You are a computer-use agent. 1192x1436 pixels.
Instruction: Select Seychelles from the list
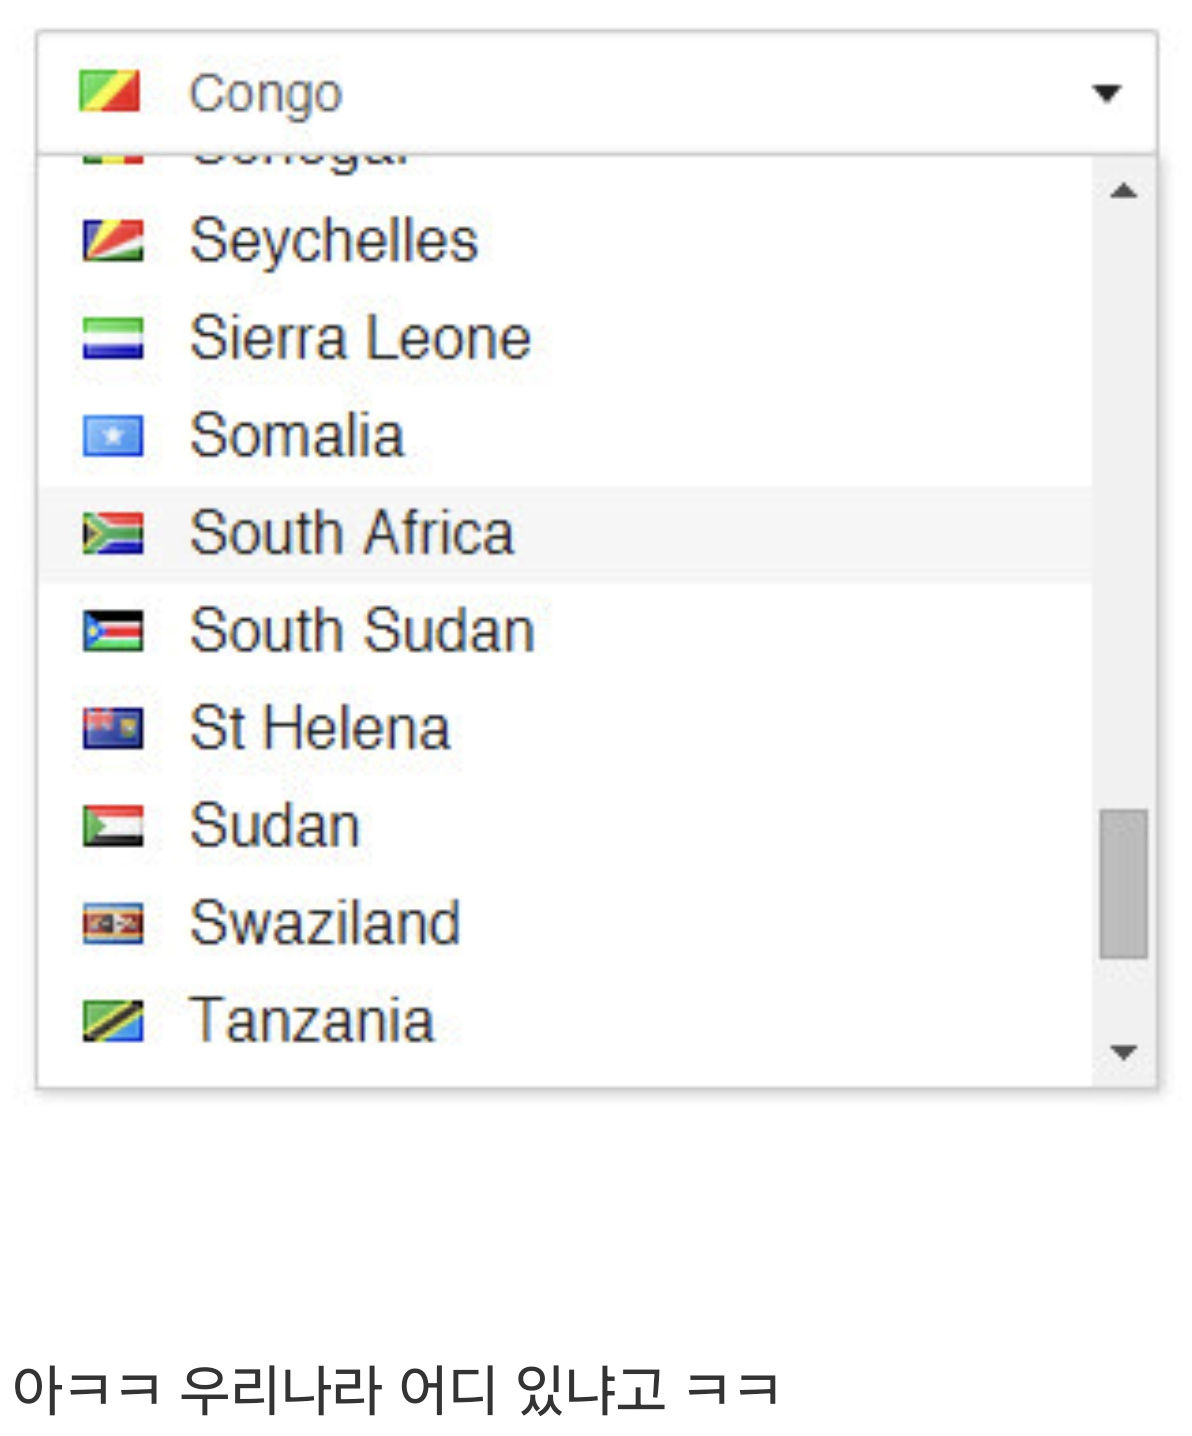[x=334, y=241]
